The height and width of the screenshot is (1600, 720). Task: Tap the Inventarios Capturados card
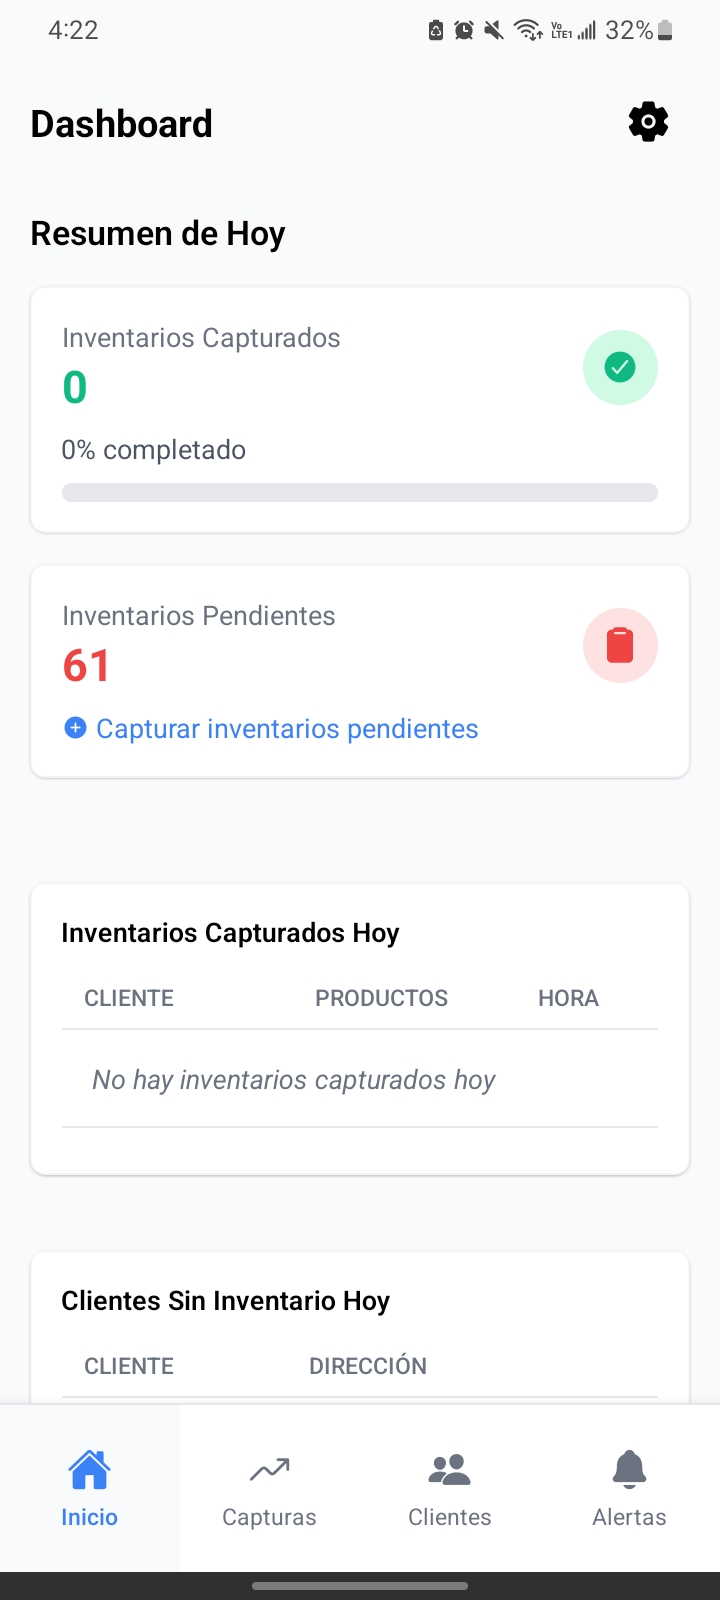360,410
